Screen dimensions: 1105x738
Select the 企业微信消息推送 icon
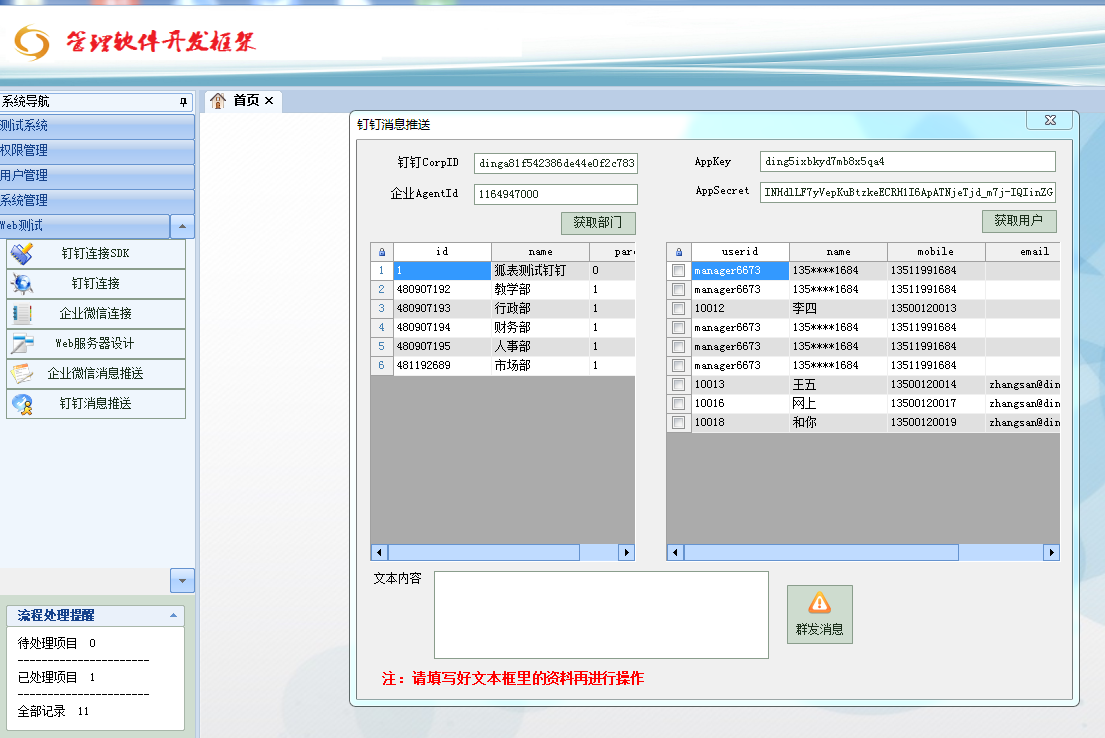pos(22,374)
